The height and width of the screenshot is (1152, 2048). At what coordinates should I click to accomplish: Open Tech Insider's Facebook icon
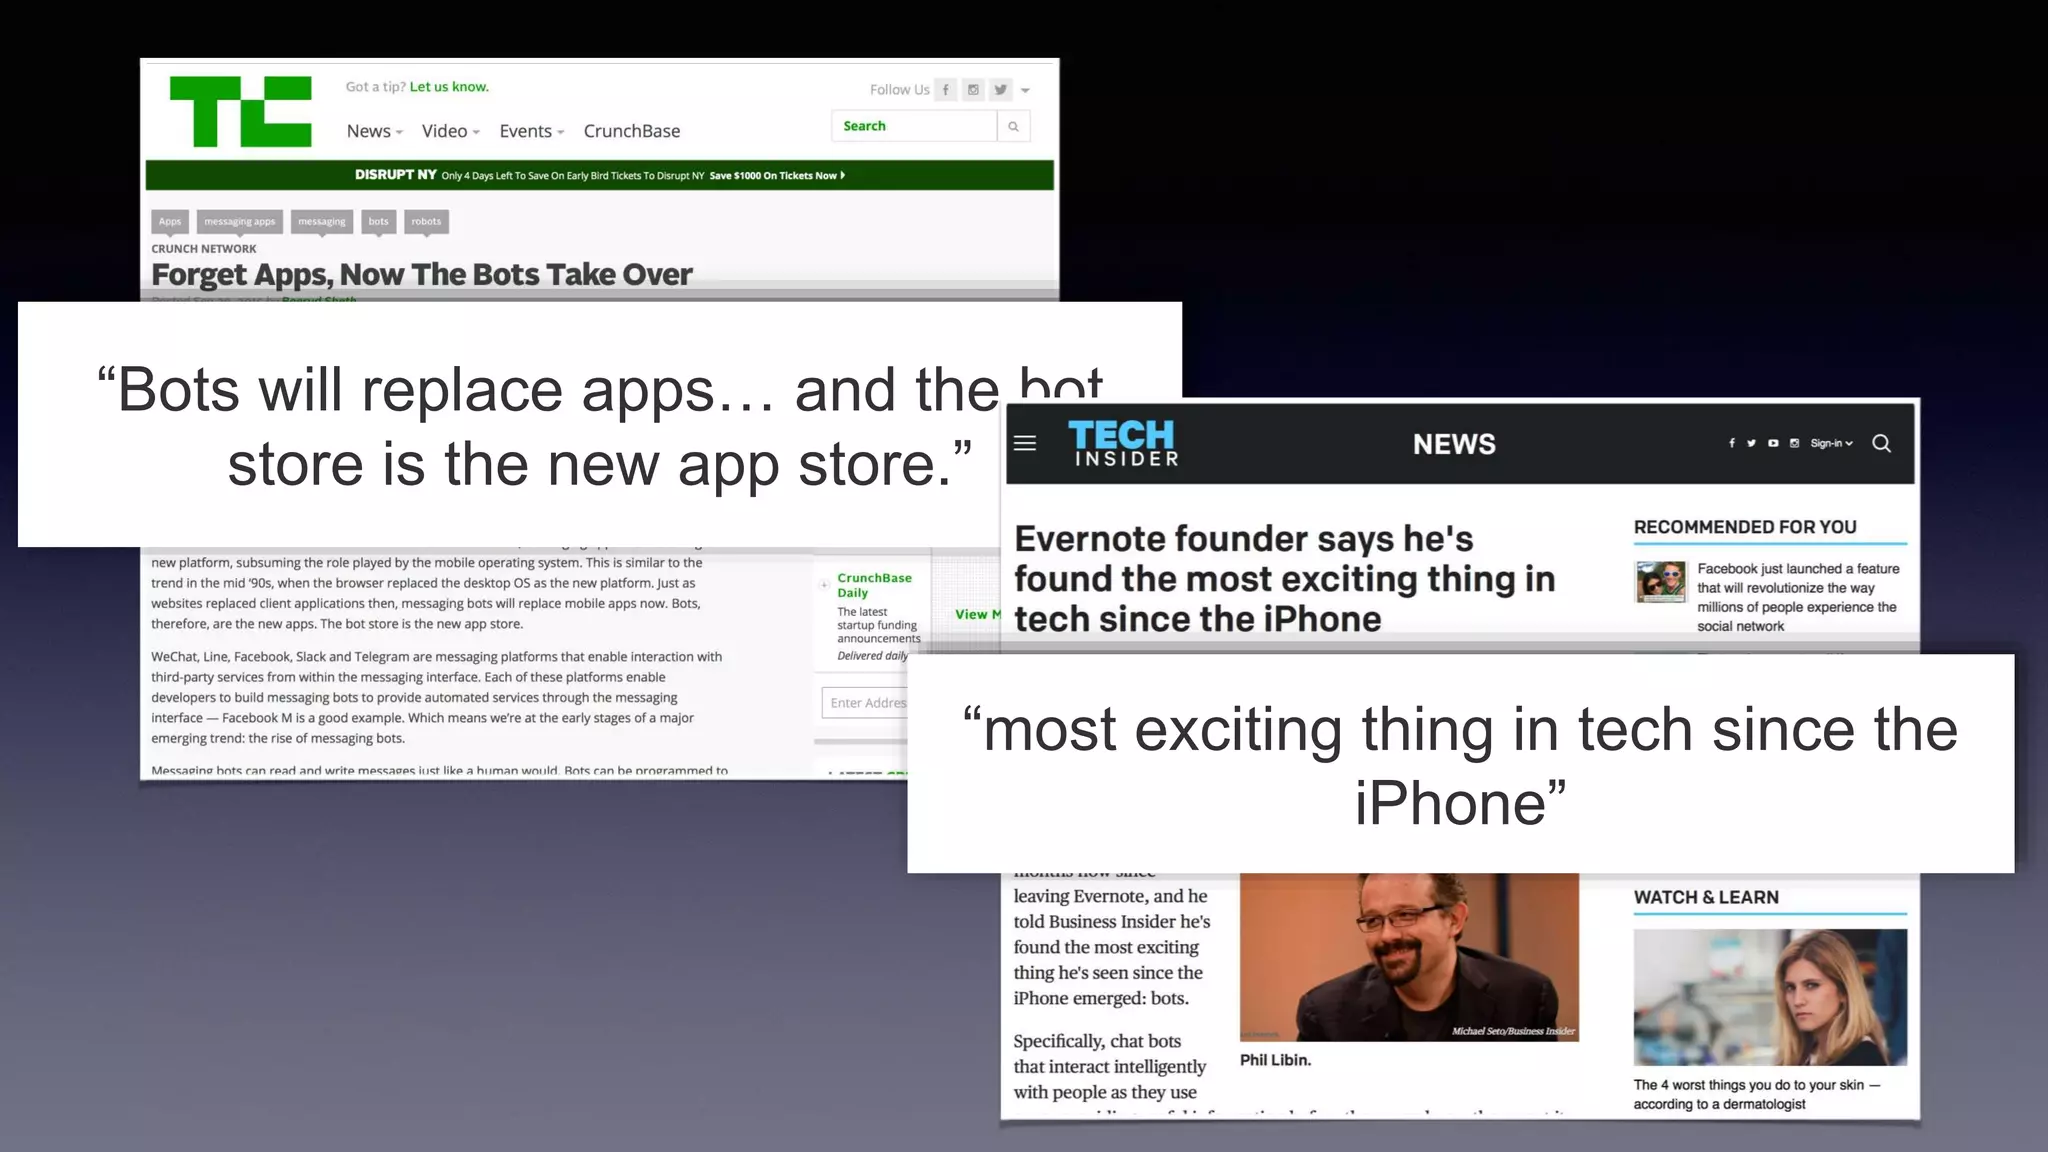coord(1732,443)
